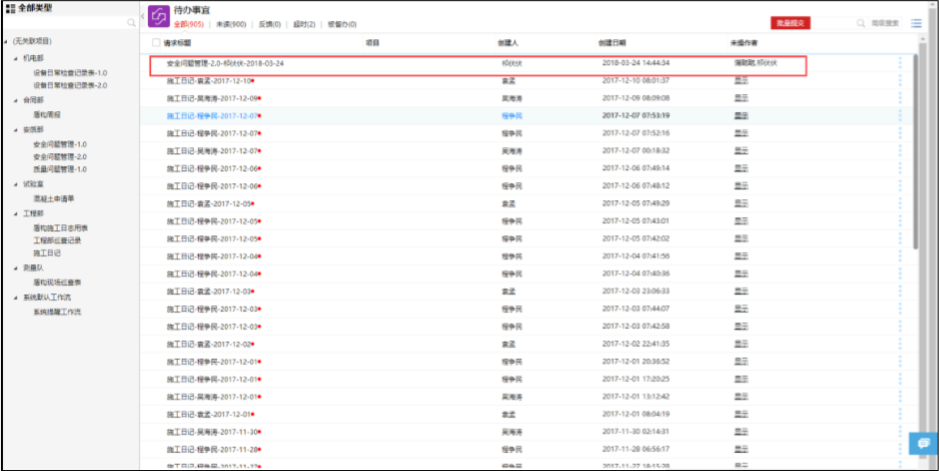This screenshot has width=939, height=471.
Task: Open more-options dots for the 08:09:08 row
Action: tap(899, 98)
